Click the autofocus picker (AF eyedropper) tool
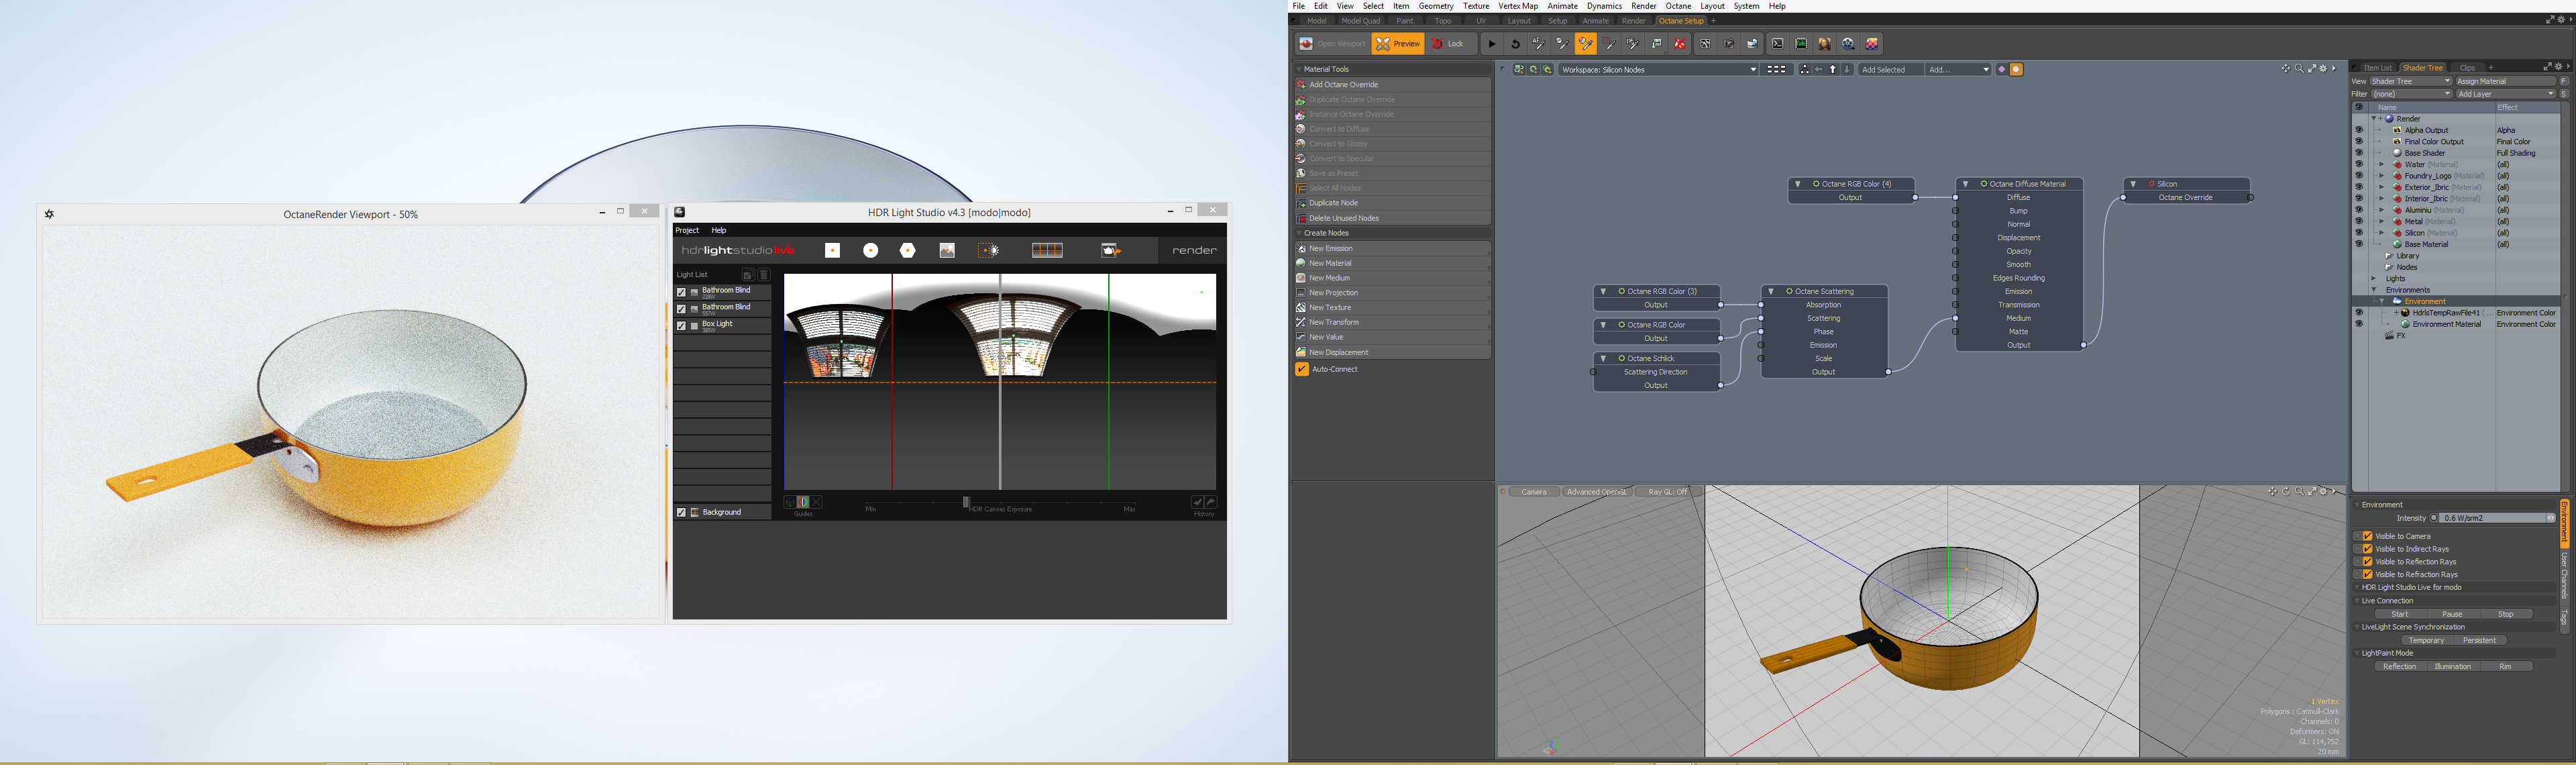This screenshot has height=765, width=2576. pyautogui.click(x=1539, y=44)
